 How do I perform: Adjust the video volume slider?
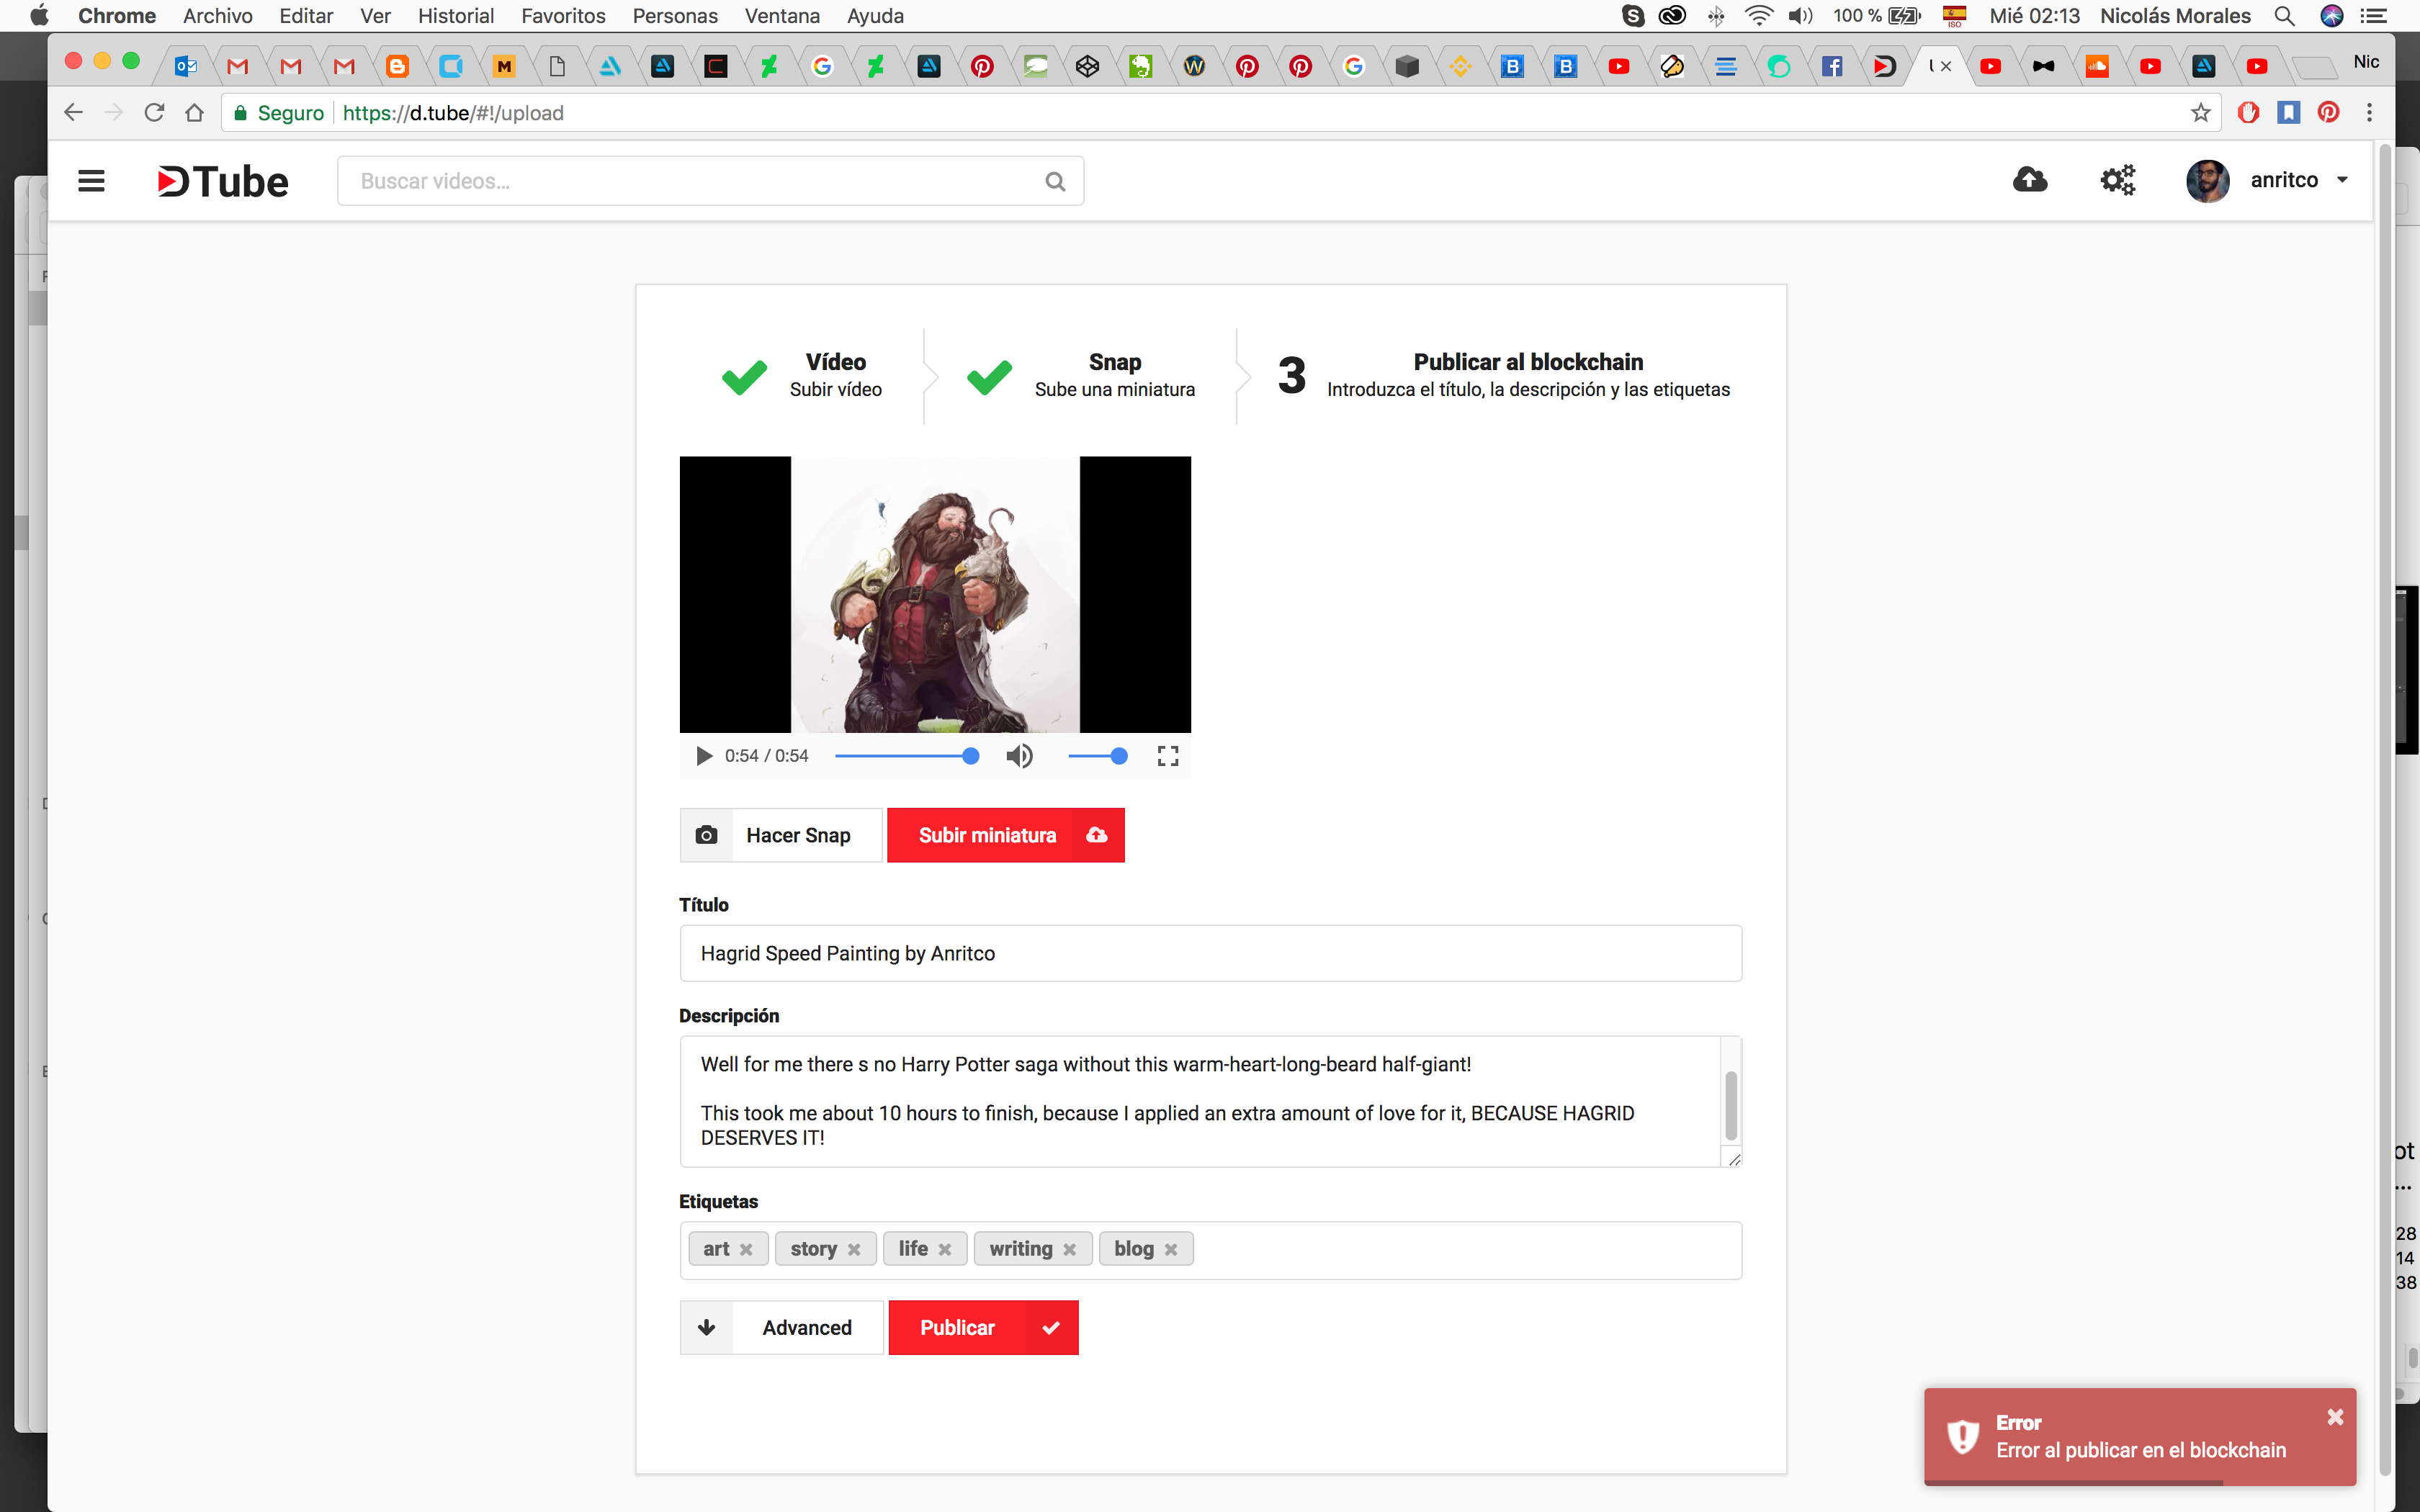[1098, 756]
